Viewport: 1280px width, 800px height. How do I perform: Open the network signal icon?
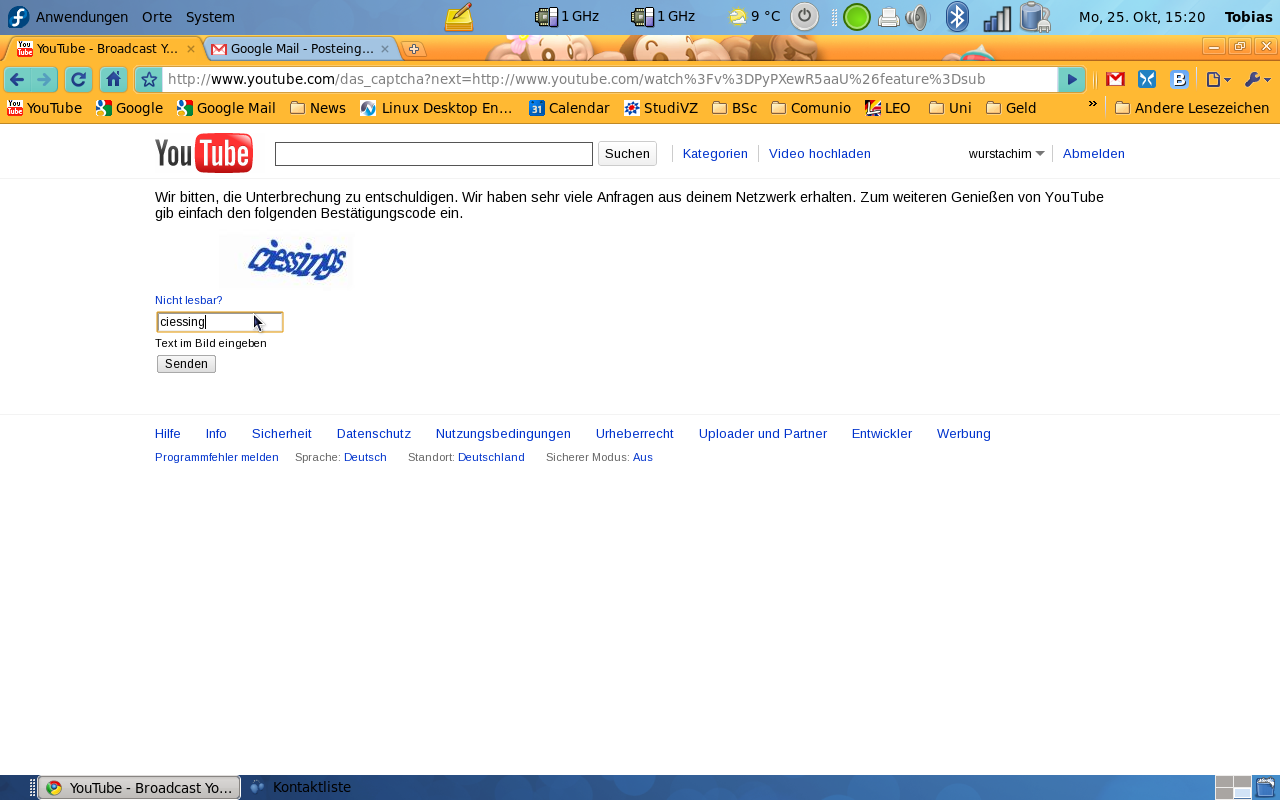coord(997,18)
